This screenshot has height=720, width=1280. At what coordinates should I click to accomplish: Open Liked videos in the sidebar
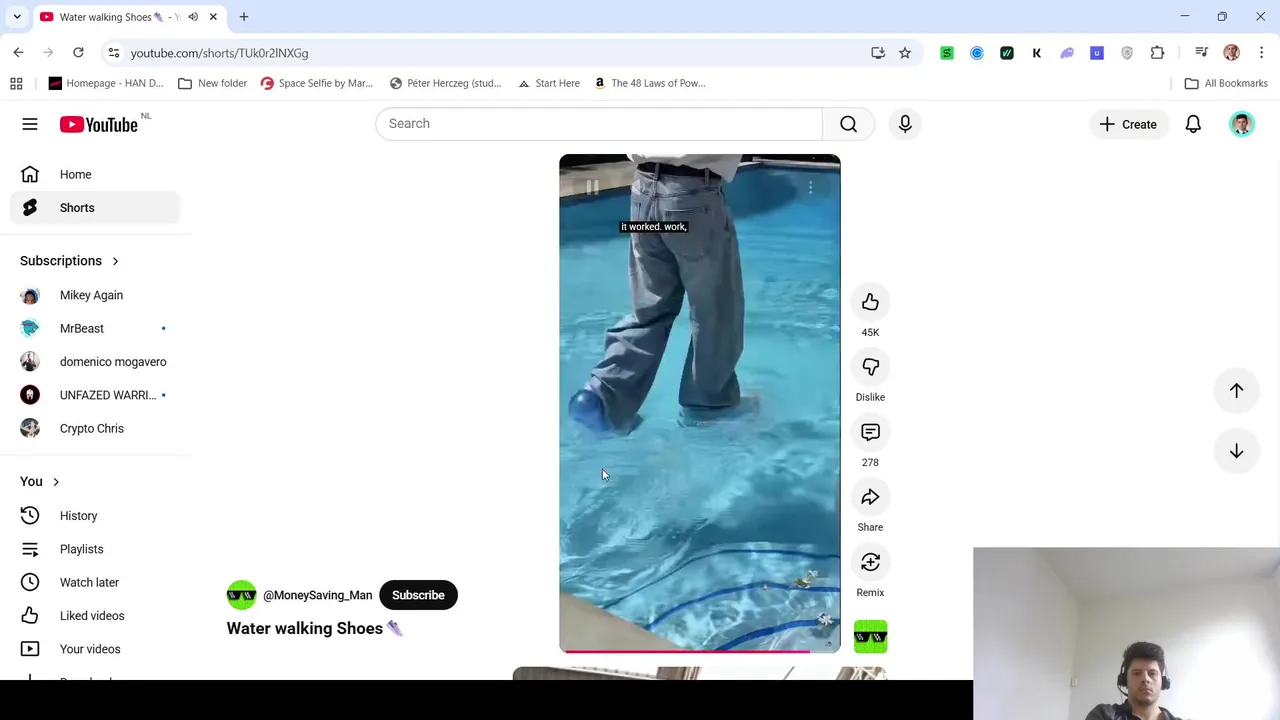pyautogui.click(x=95, y=616)
